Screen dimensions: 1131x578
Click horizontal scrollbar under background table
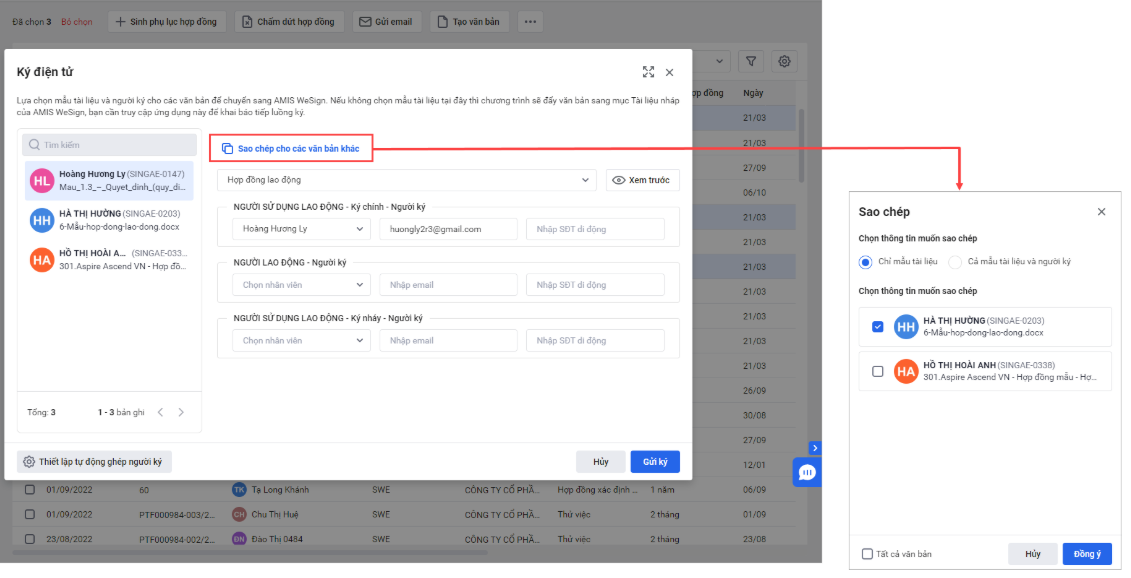pos(250,553)
